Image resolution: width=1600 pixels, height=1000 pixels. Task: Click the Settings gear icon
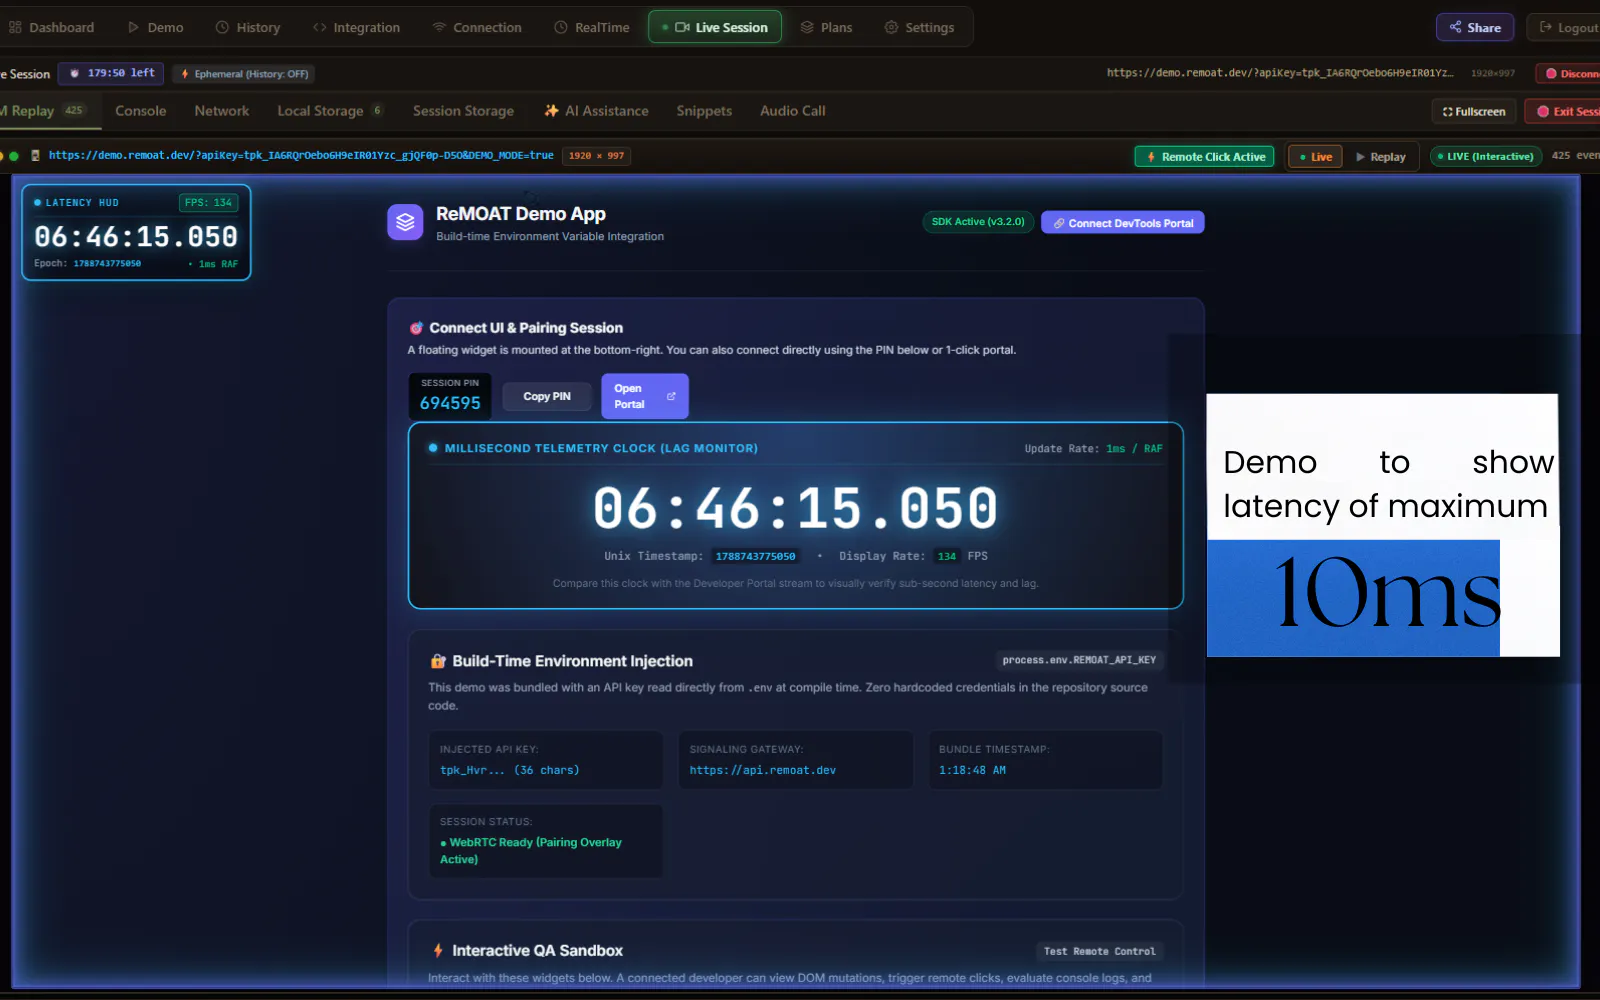[891, 27]
